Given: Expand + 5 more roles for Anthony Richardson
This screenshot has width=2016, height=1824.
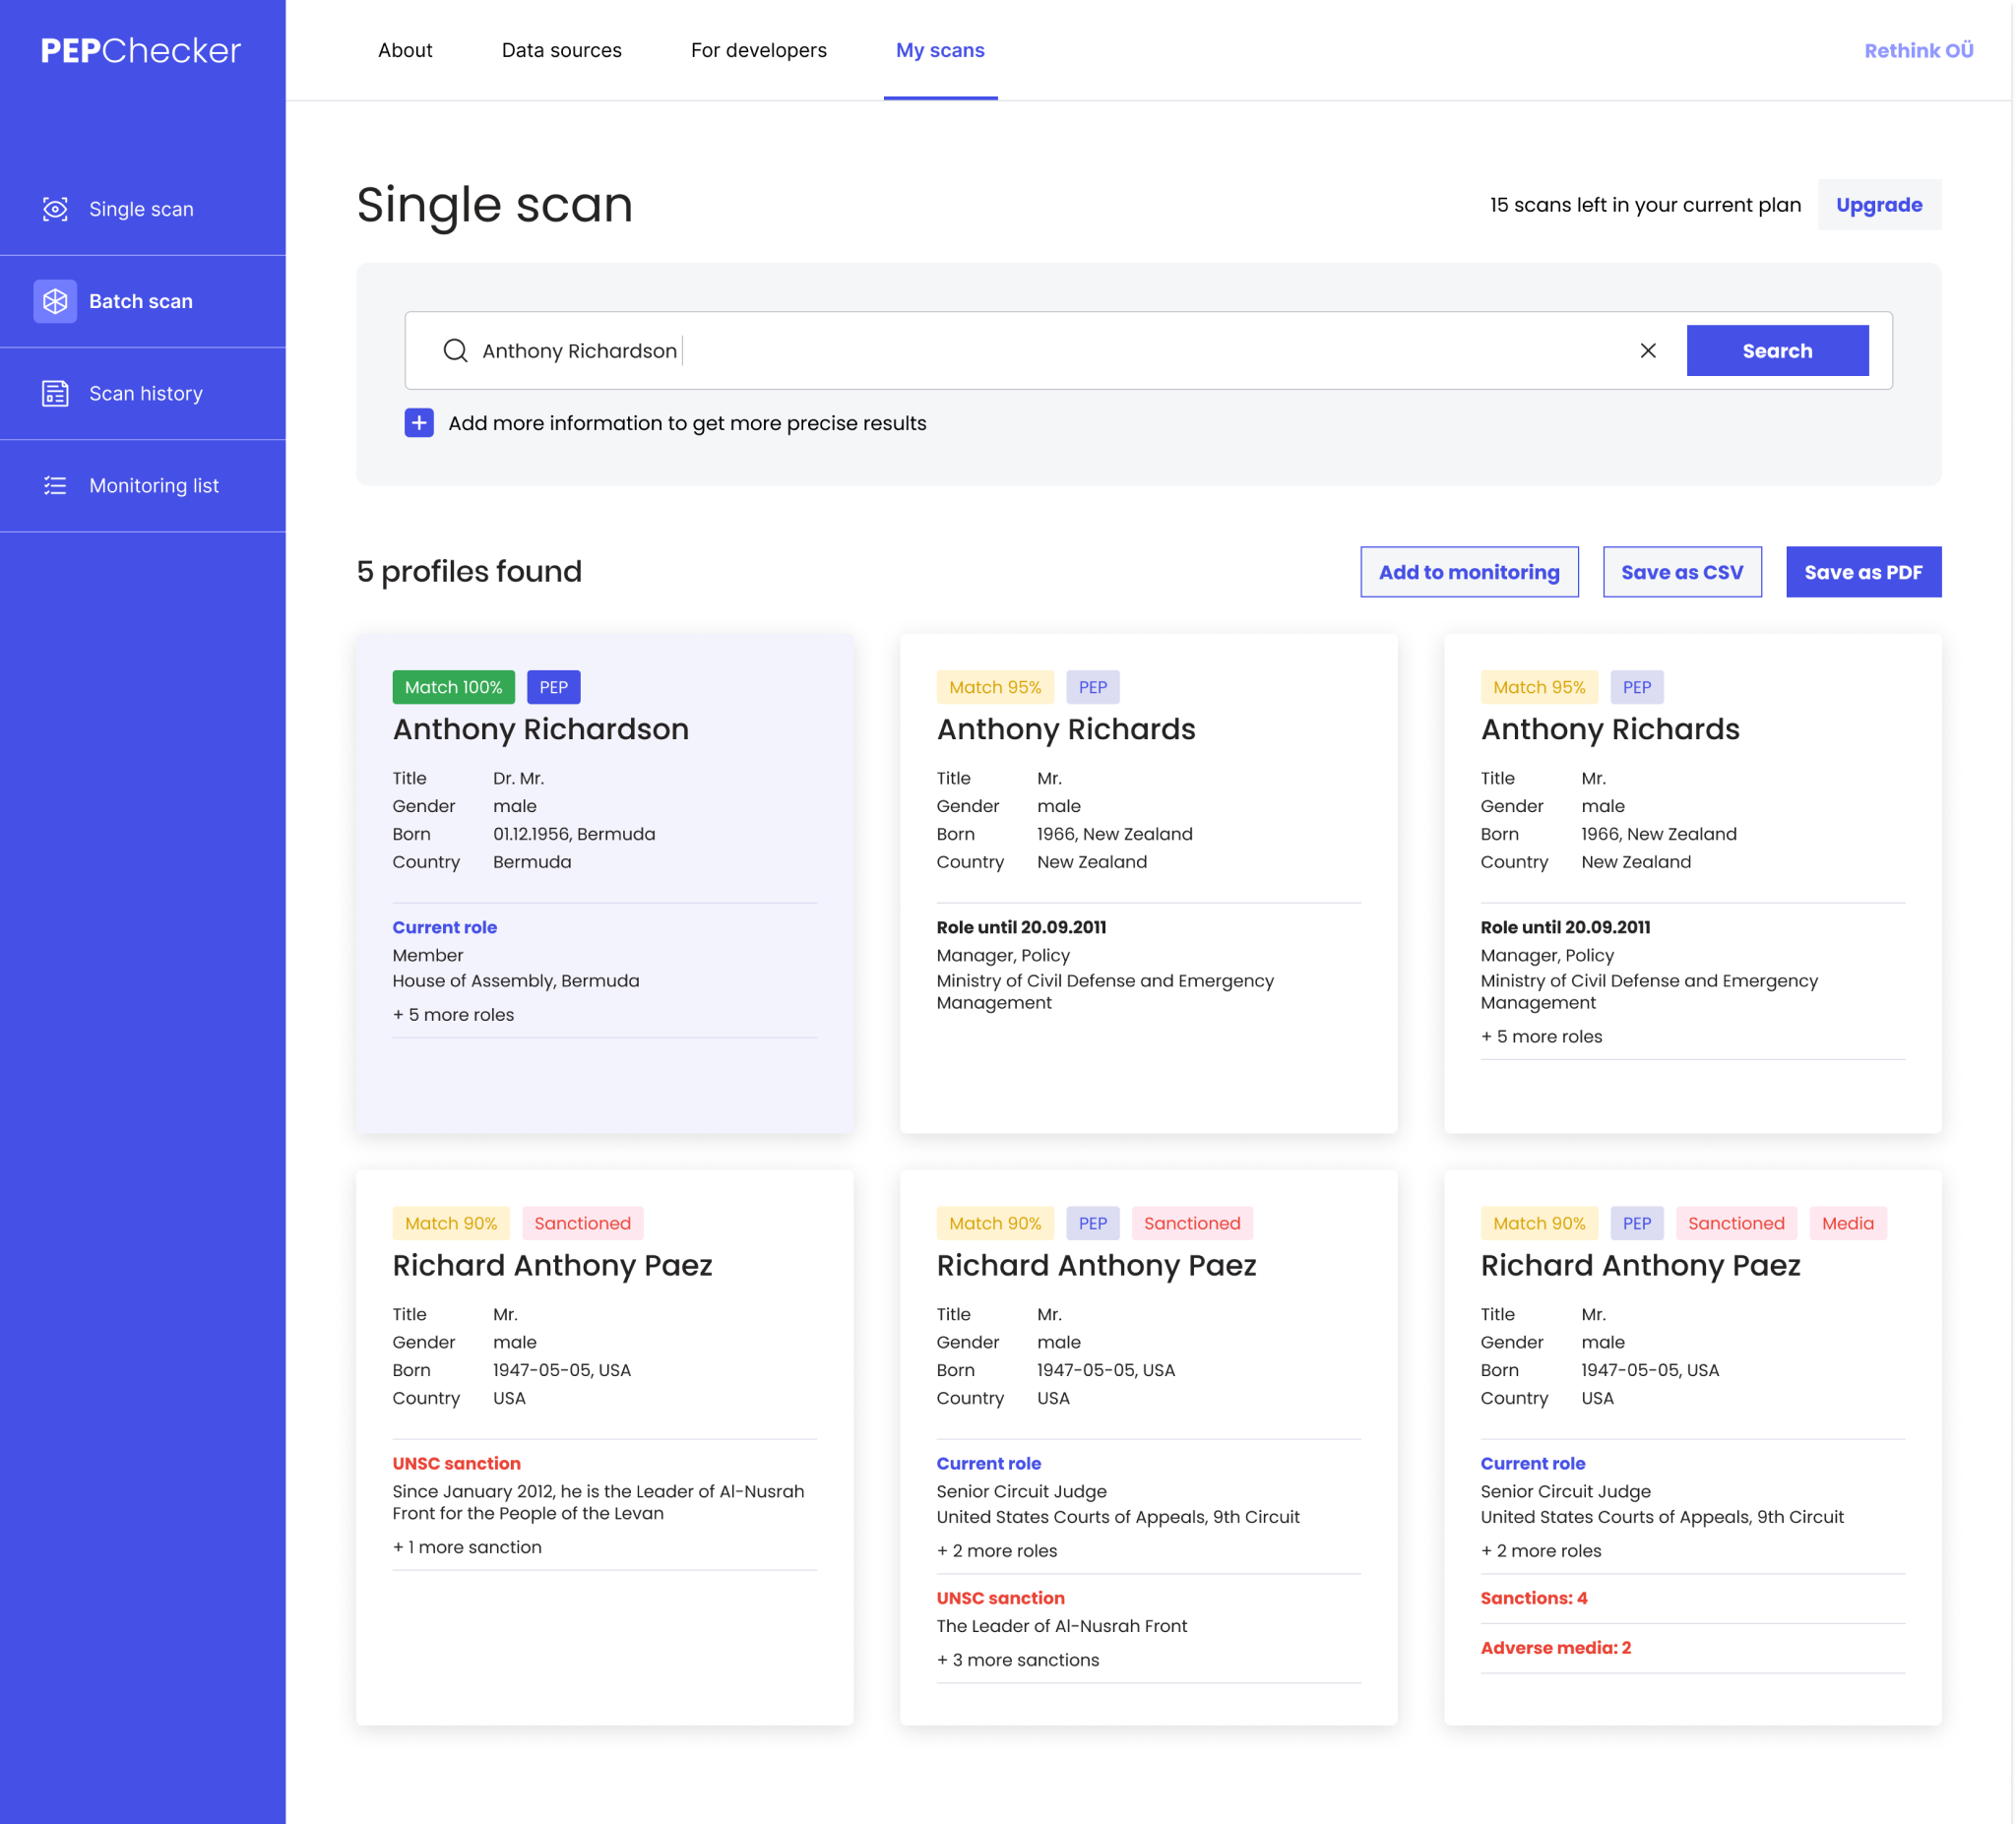Looking at the screenshot, I should [453, 1014].
